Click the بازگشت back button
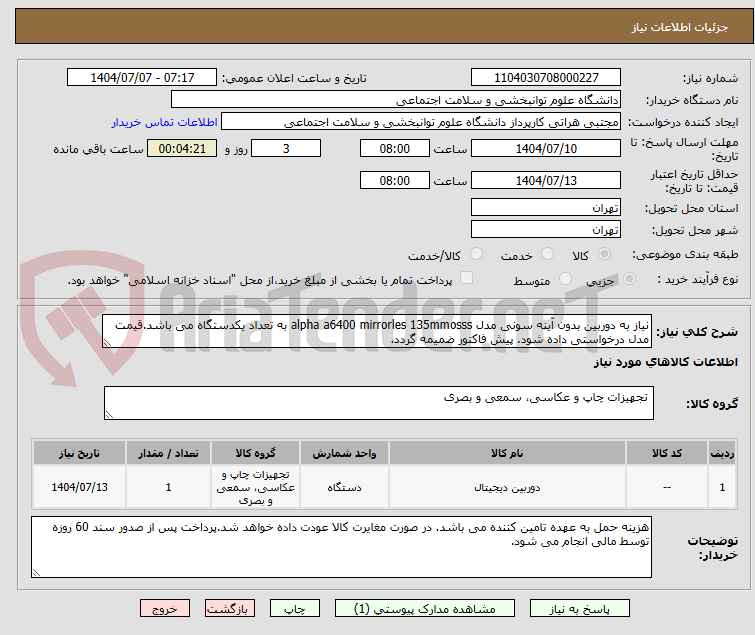This screenshot has width=755, height=635. coord(230,609)
